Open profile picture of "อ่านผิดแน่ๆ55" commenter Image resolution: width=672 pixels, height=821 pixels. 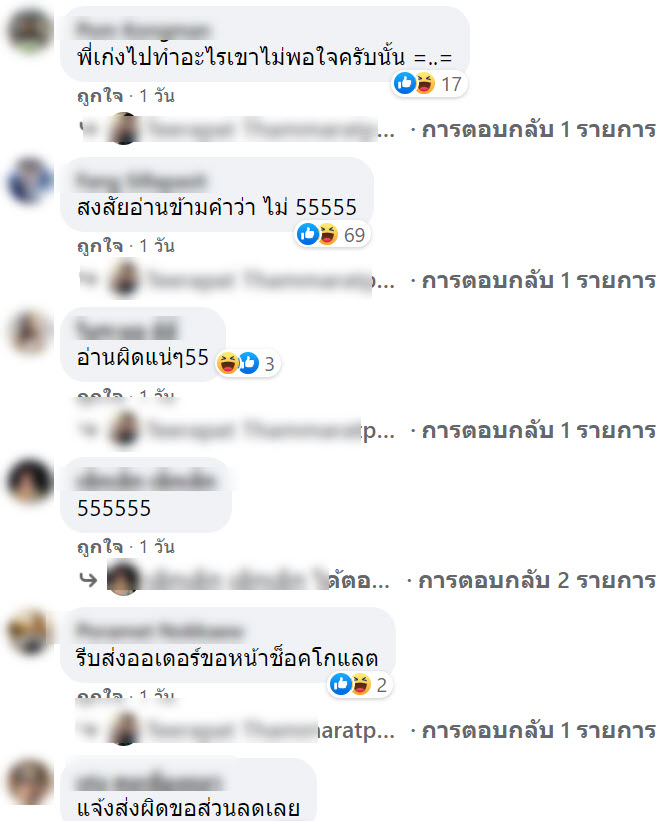tap(29, 330)
